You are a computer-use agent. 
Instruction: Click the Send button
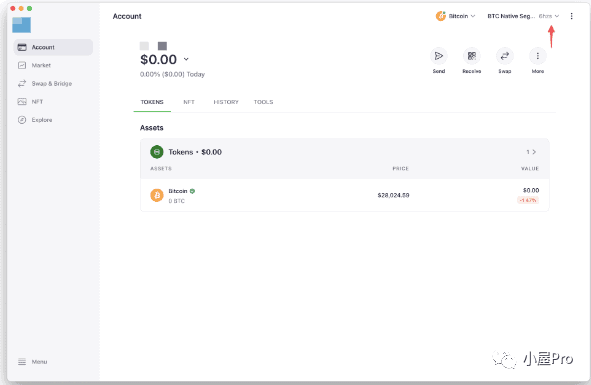click(x=439, y=56)
